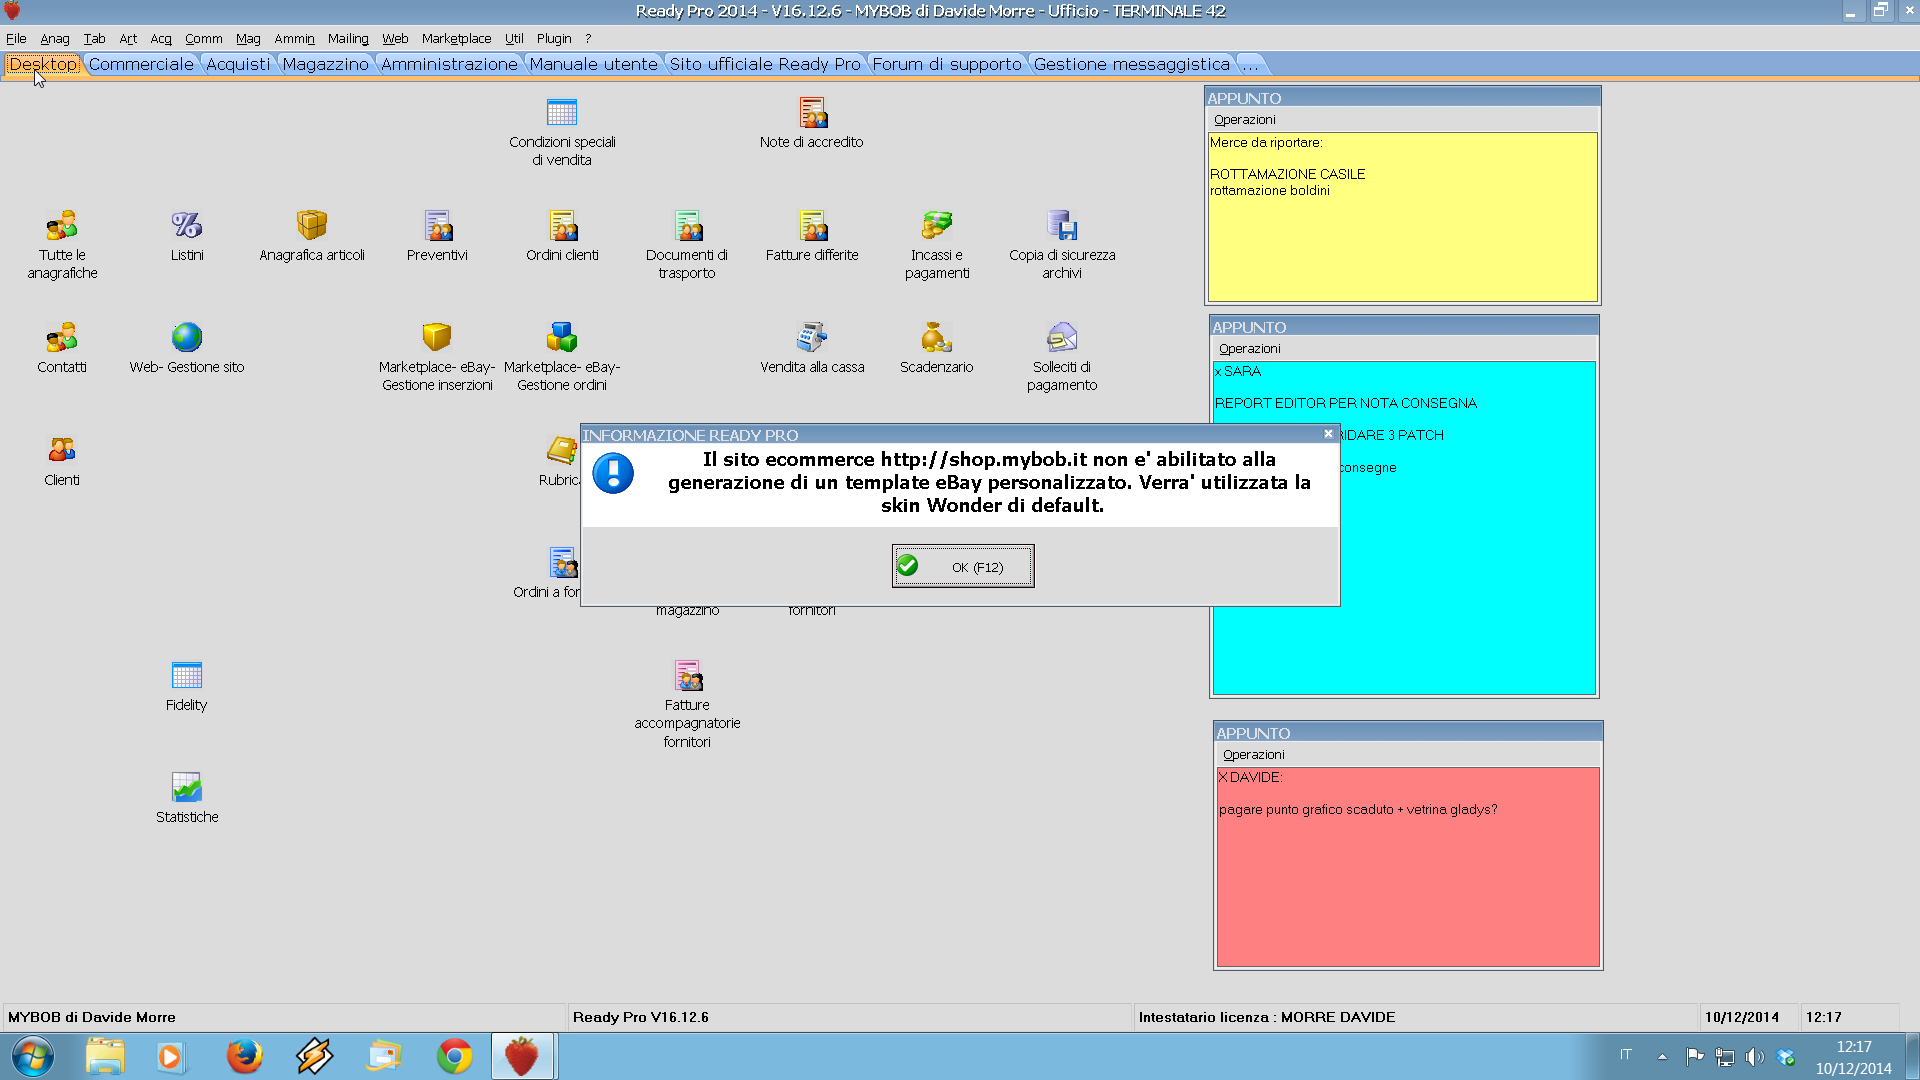
Task: Open Gestione messaggistica tab
Action: point(1131,64)
